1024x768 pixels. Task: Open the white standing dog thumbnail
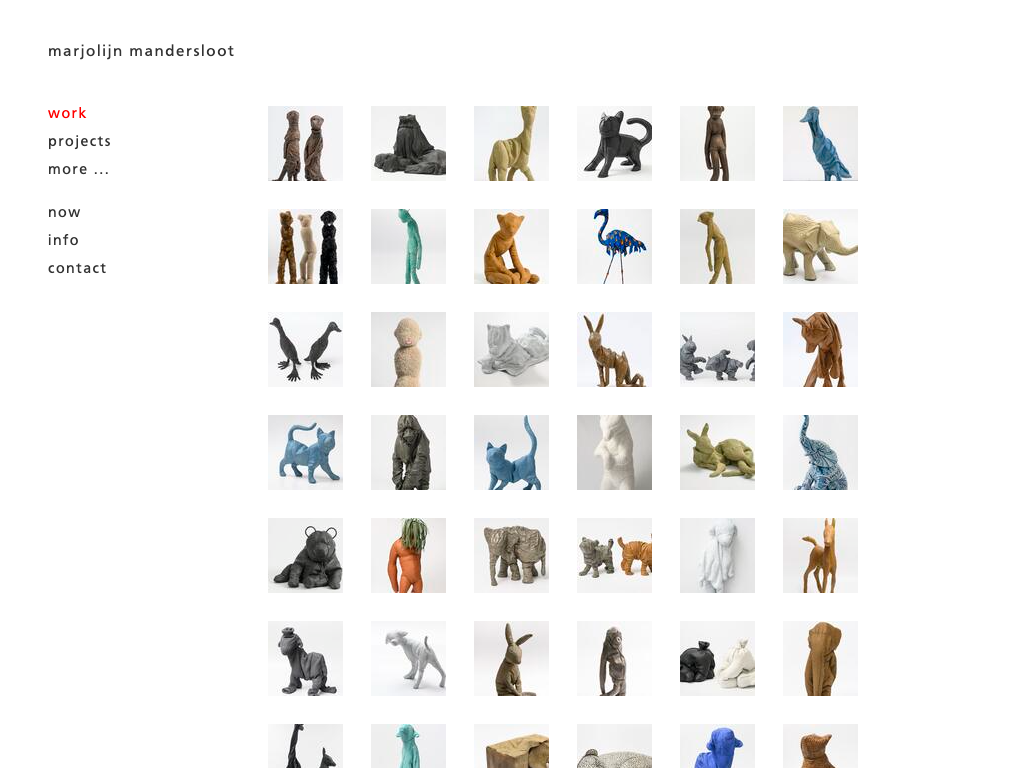point(408,658)
